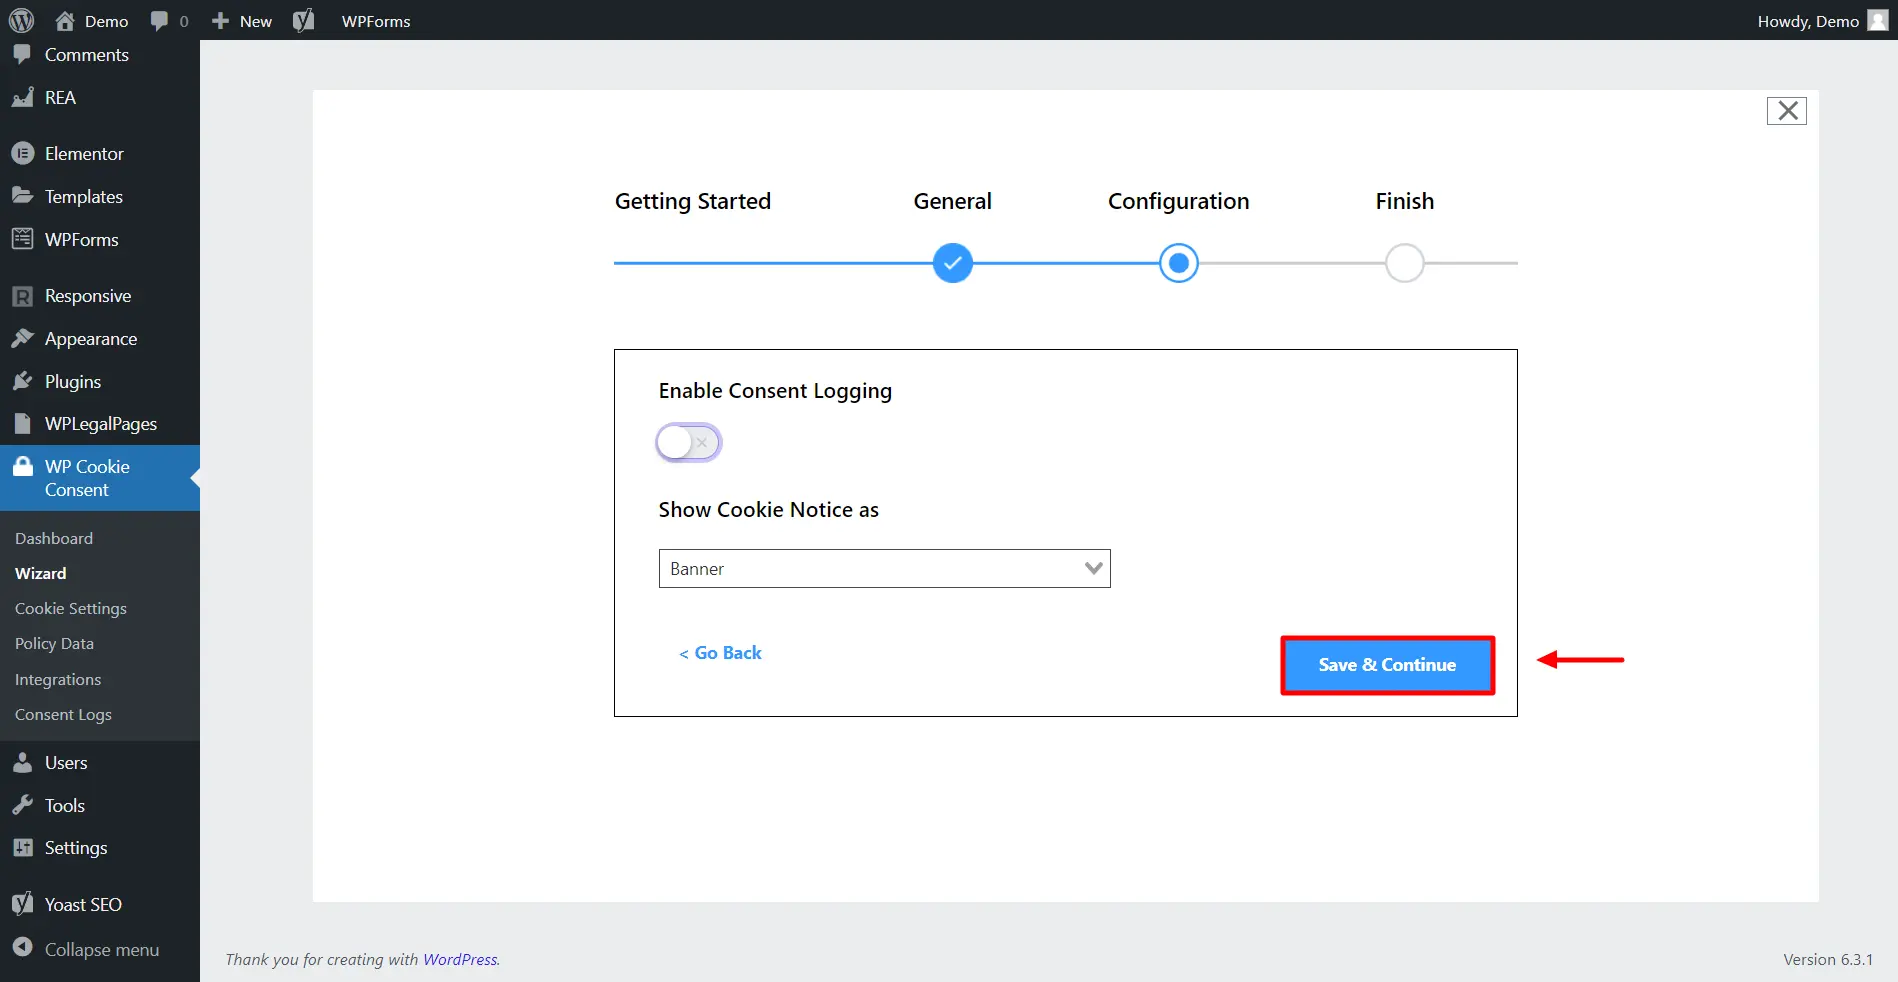Select the Appearance brush icon
The image size is (1898, 982).
click(x=24, y=338)
